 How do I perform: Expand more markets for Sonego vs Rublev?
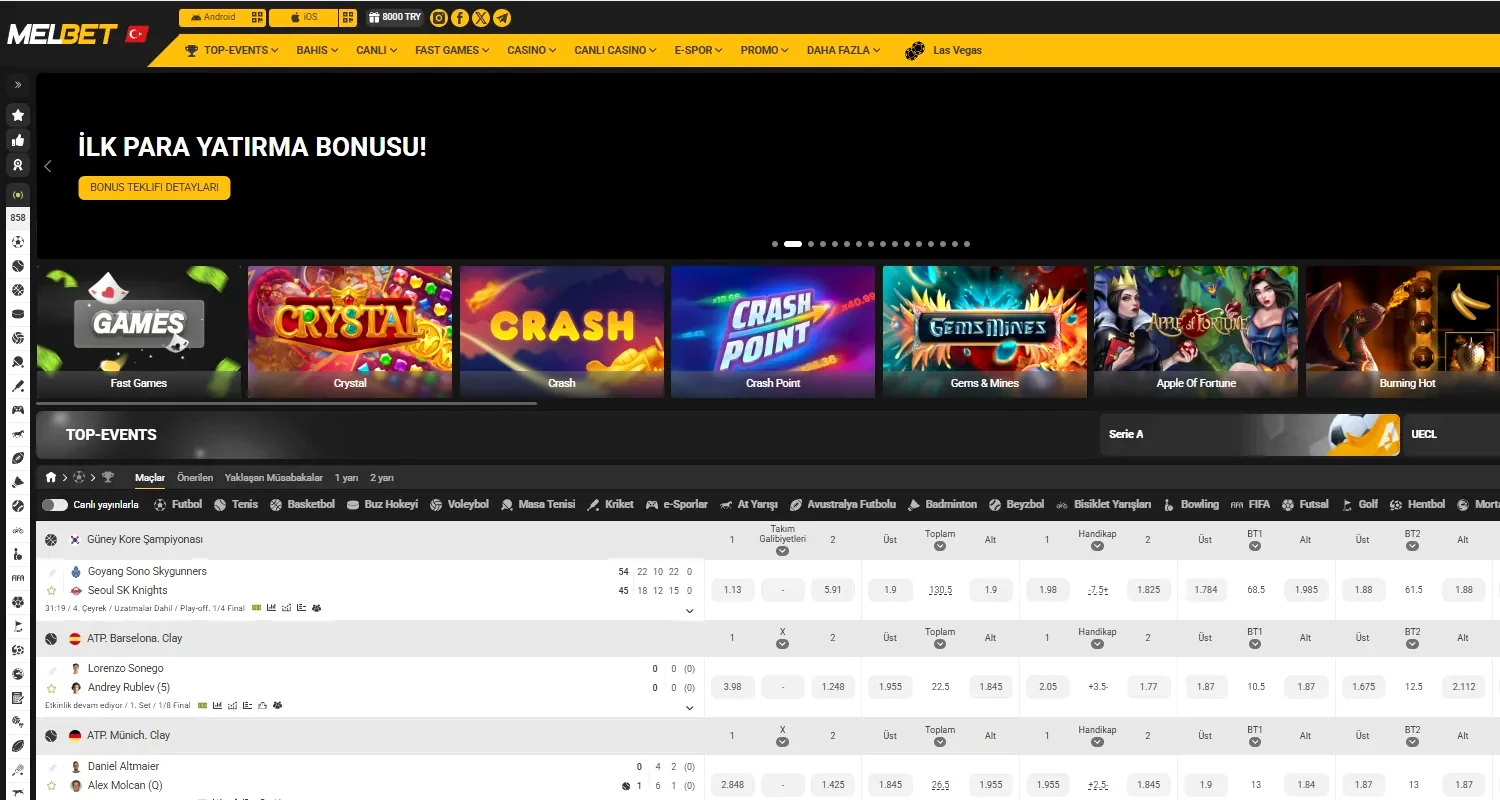(x=689, y=708)
